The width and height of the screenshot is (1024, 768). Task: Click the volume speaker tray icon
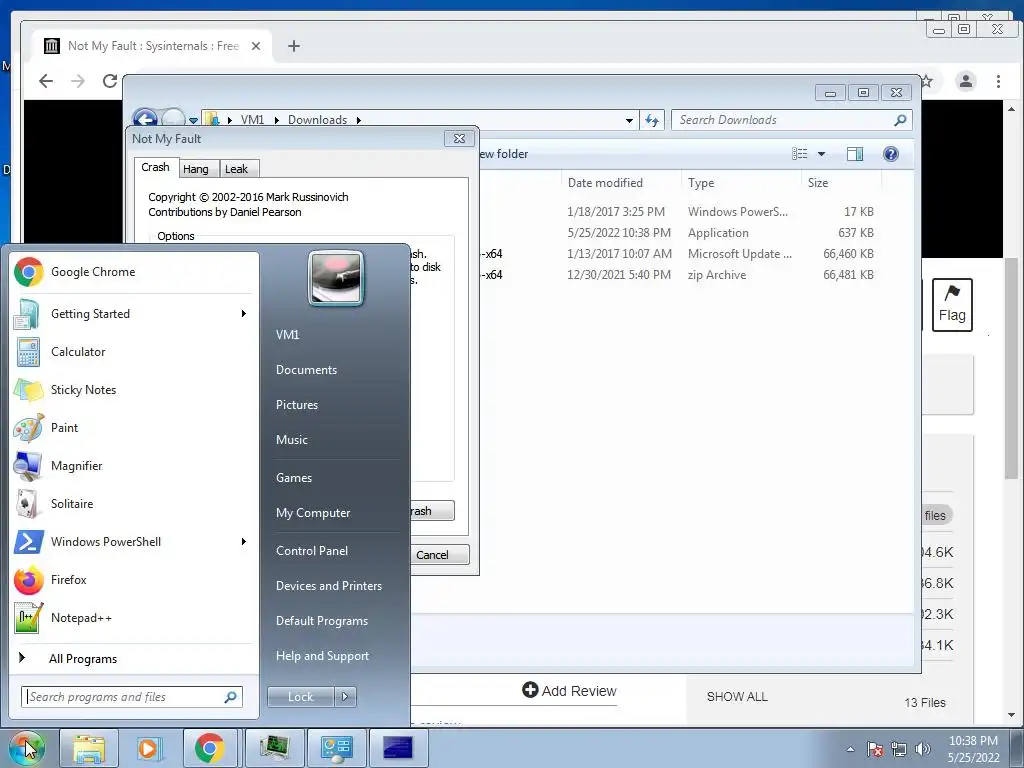coord(923,749)
